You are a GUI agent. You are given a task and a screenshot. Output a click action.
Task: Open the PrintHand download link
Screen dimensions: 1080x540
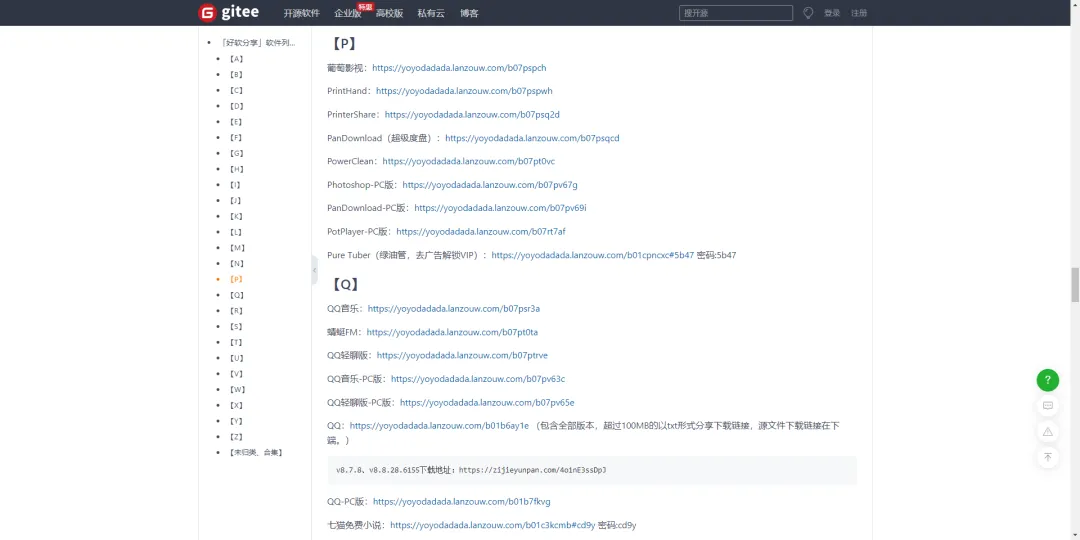coord(464,91)
